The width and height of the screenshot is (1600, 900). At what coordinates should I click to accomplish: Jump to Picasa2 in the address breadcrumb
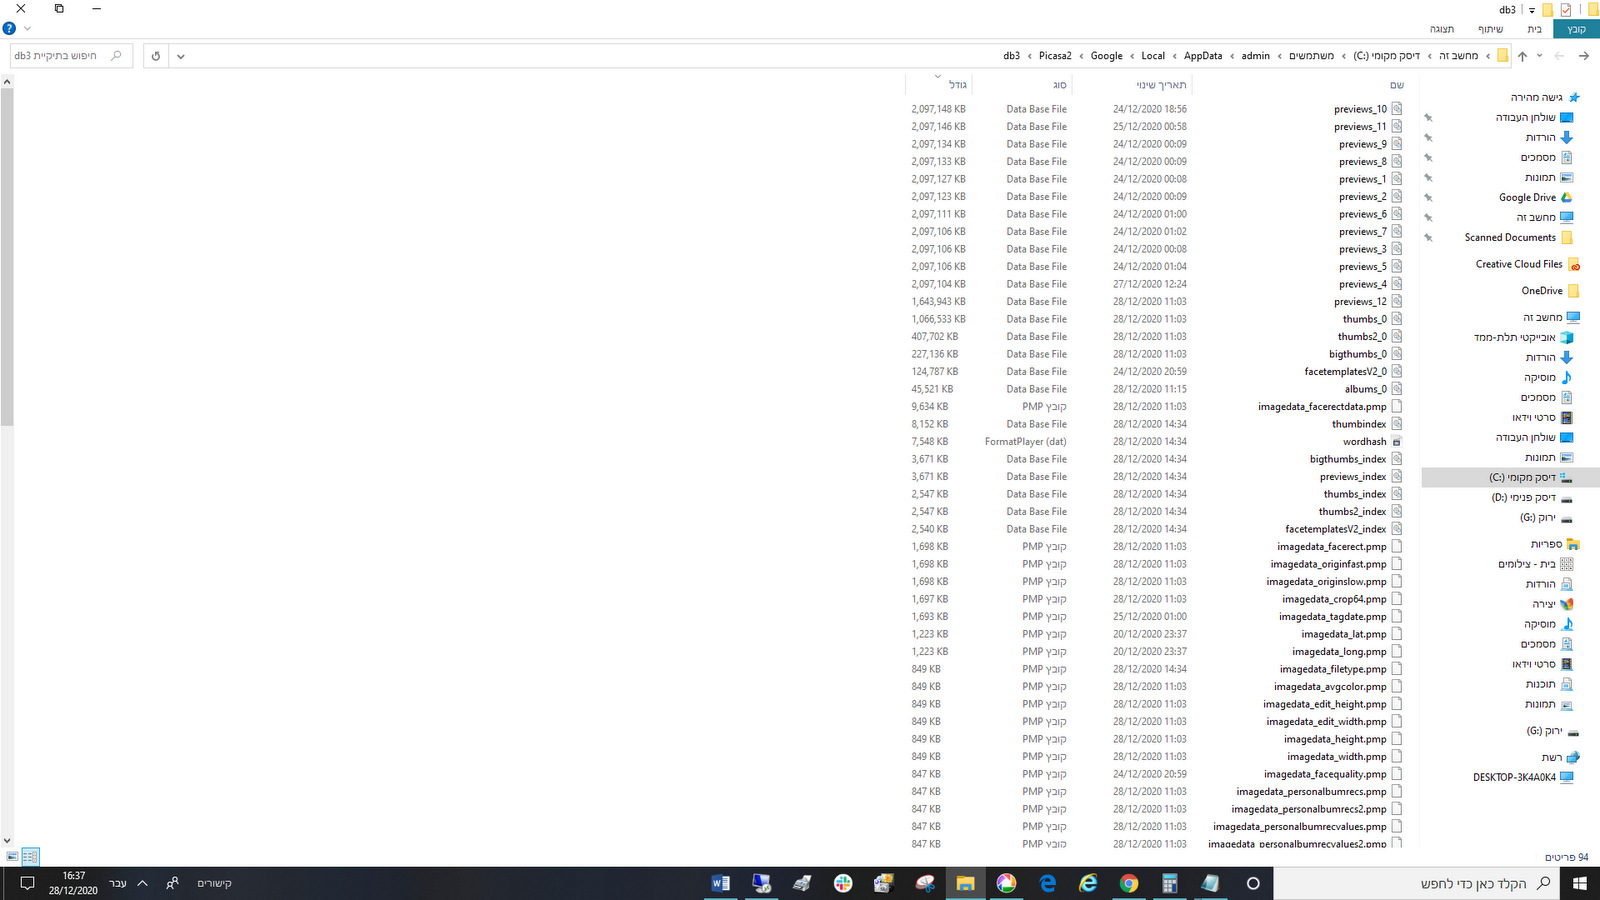click(1055, 56)
